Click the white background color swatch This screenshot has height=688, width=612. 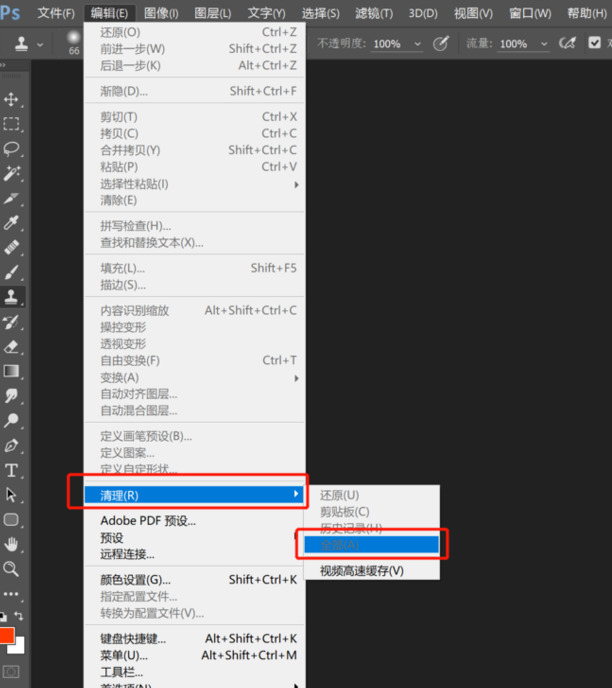click(x=18, y=647)
